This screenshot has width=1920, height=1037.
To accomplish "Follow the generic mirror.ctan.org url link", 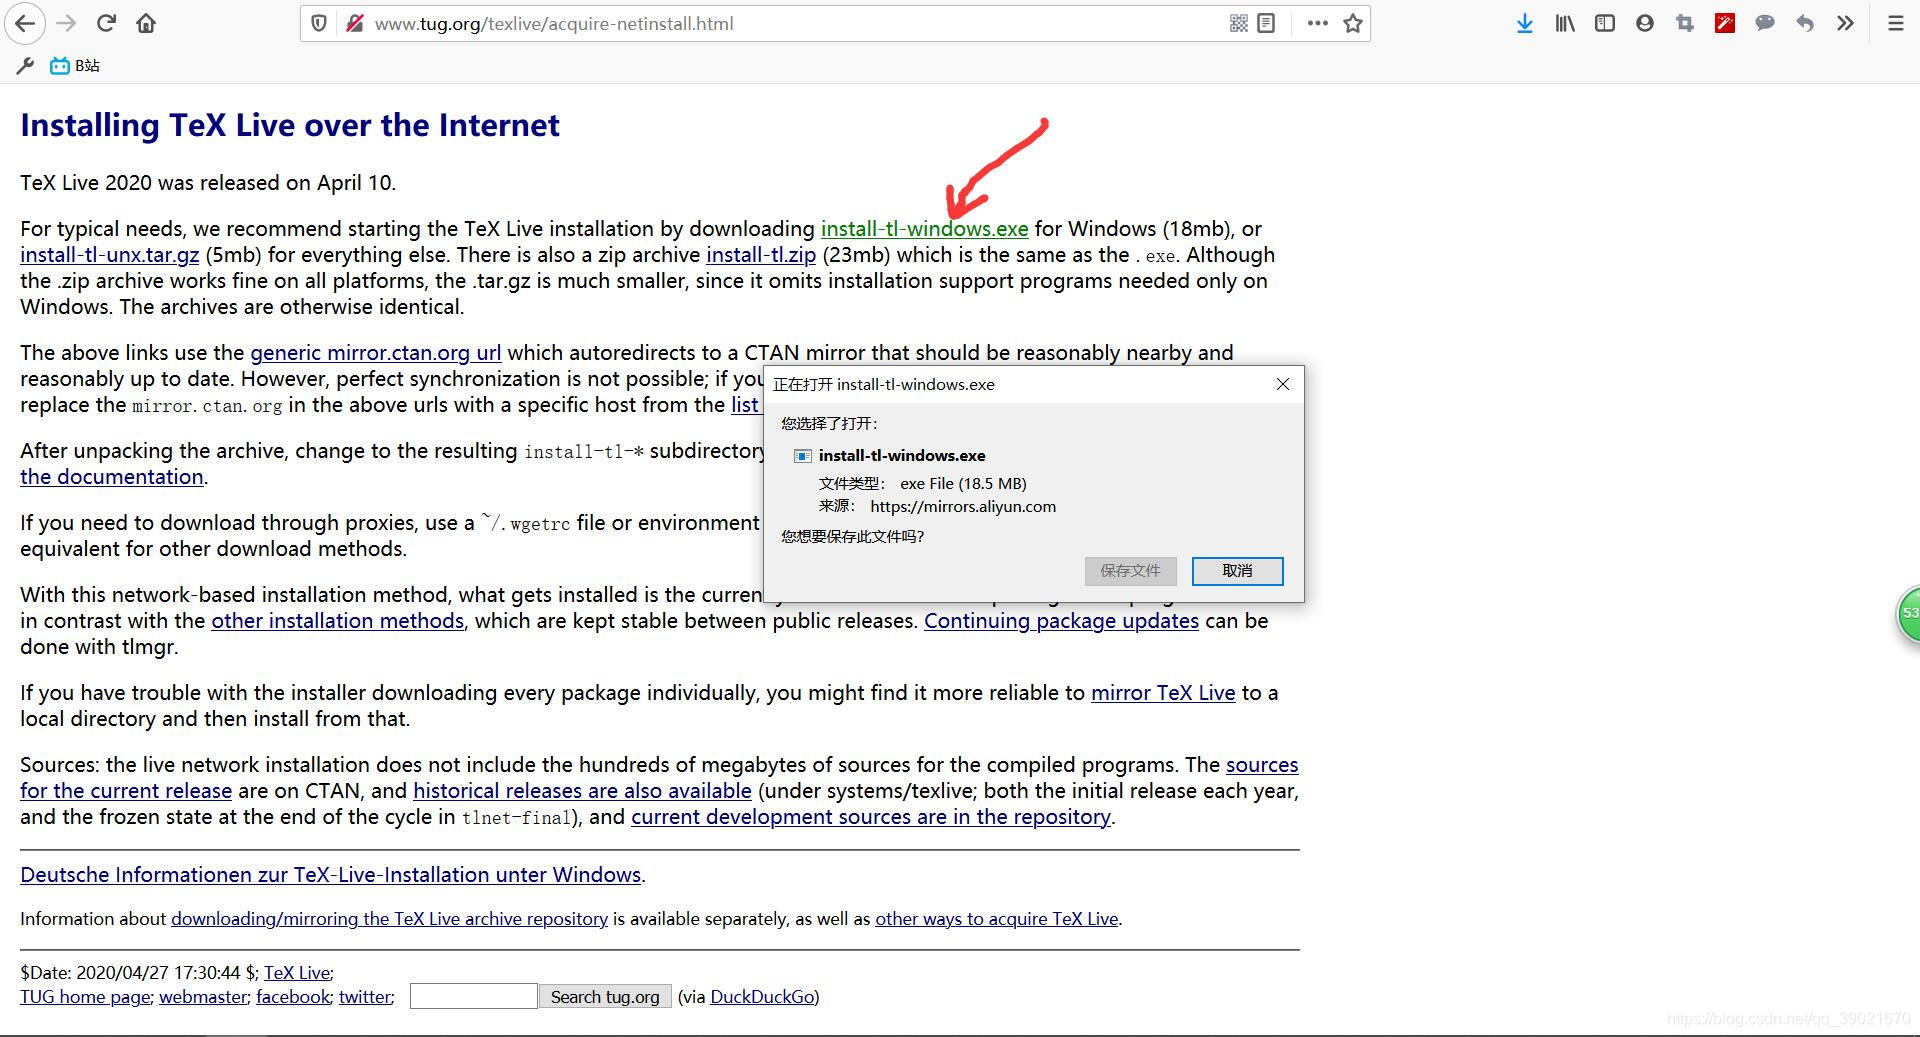I will pos(375,353).
